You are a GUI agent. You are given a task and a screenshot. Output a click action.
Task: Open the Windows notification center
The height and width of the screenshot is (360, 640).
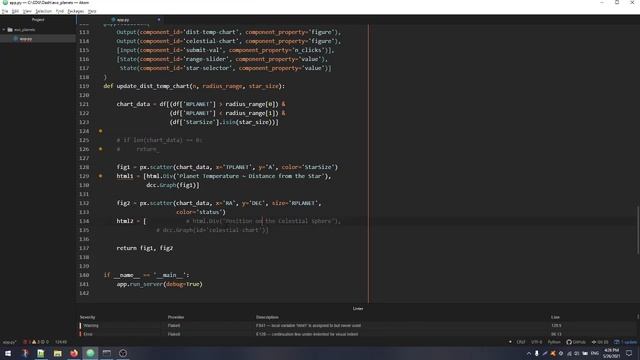pyautogui.click(x=629, y=353)
